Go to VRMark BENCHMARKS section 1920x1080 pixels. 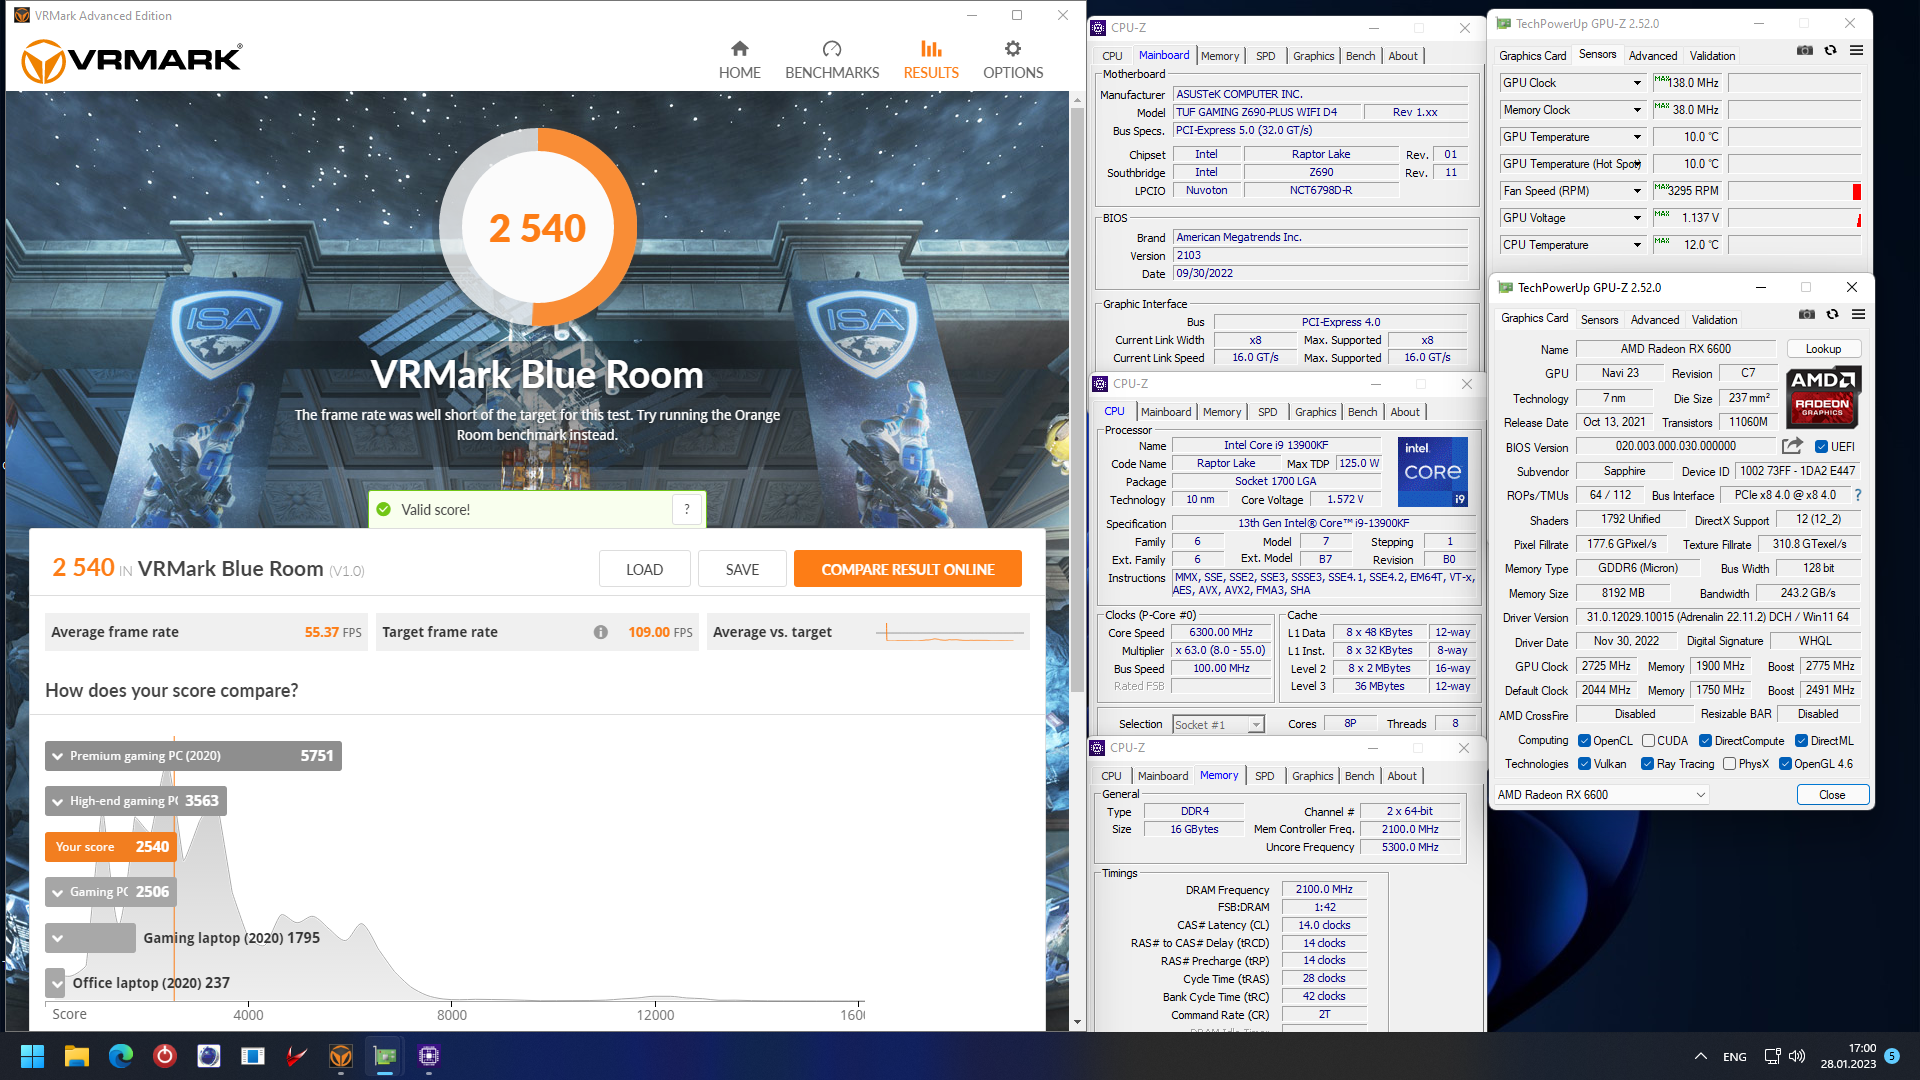coord(832,60)
